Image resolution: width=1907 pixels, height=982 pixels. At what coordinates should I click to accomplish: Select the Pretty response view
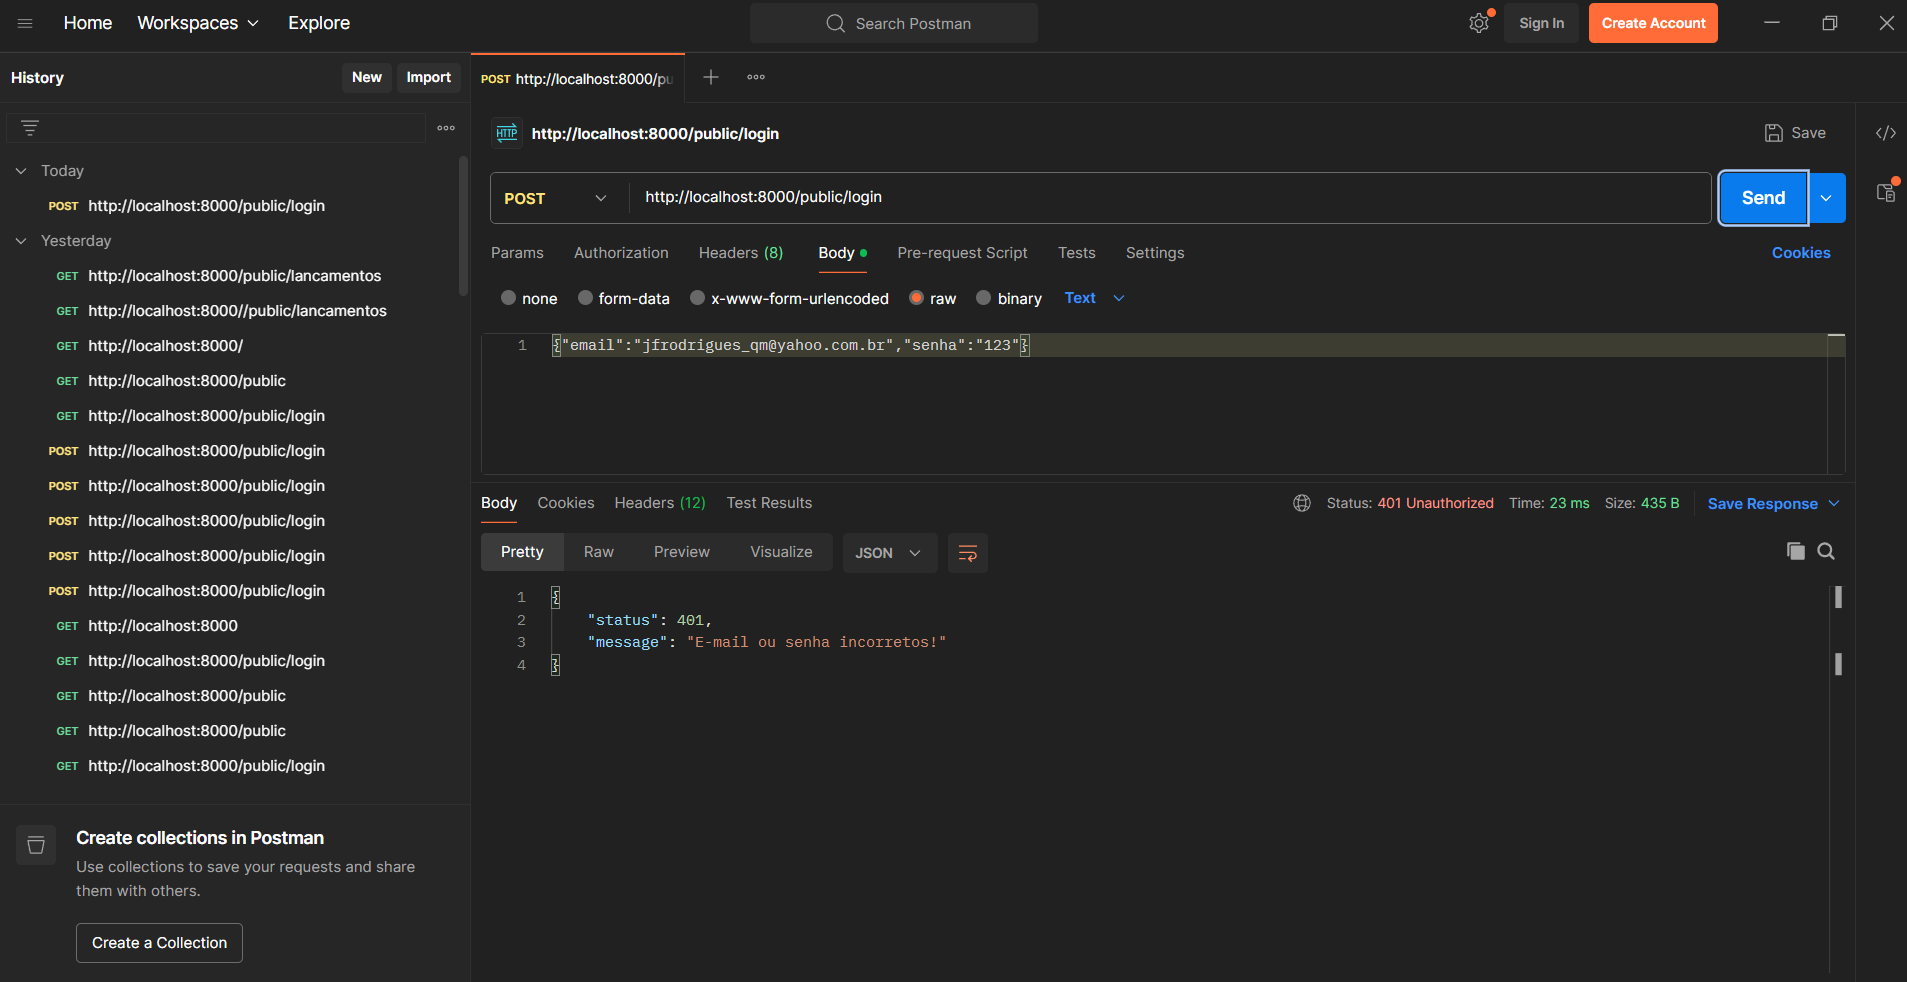(x=522, y=552)
